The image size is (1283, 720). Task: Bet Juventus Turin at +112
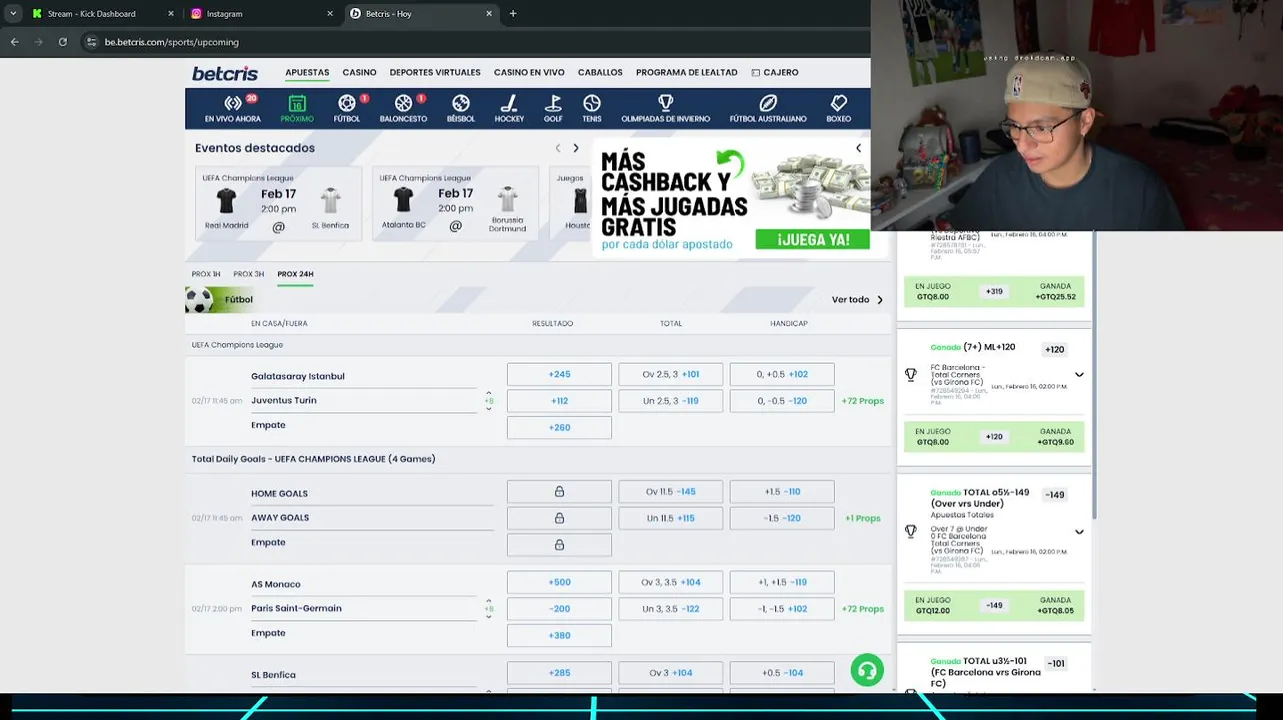pos(559,401)
